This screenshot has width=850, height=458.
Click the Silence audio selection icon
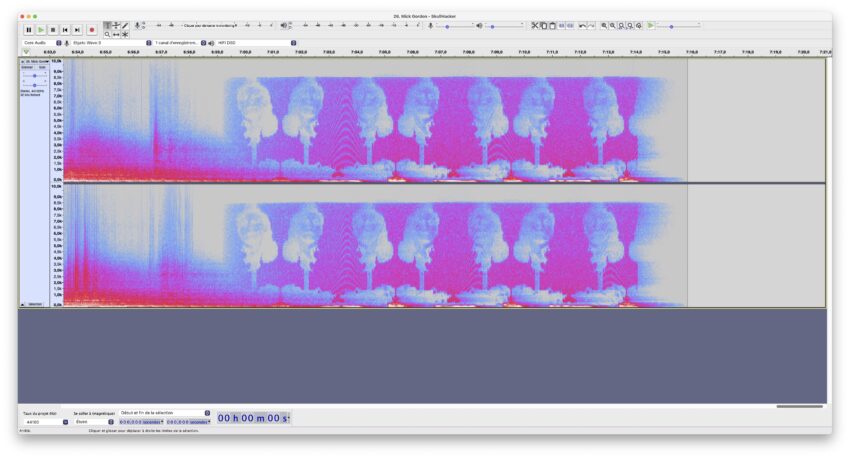pyautogui.click(x=570, y=25)
